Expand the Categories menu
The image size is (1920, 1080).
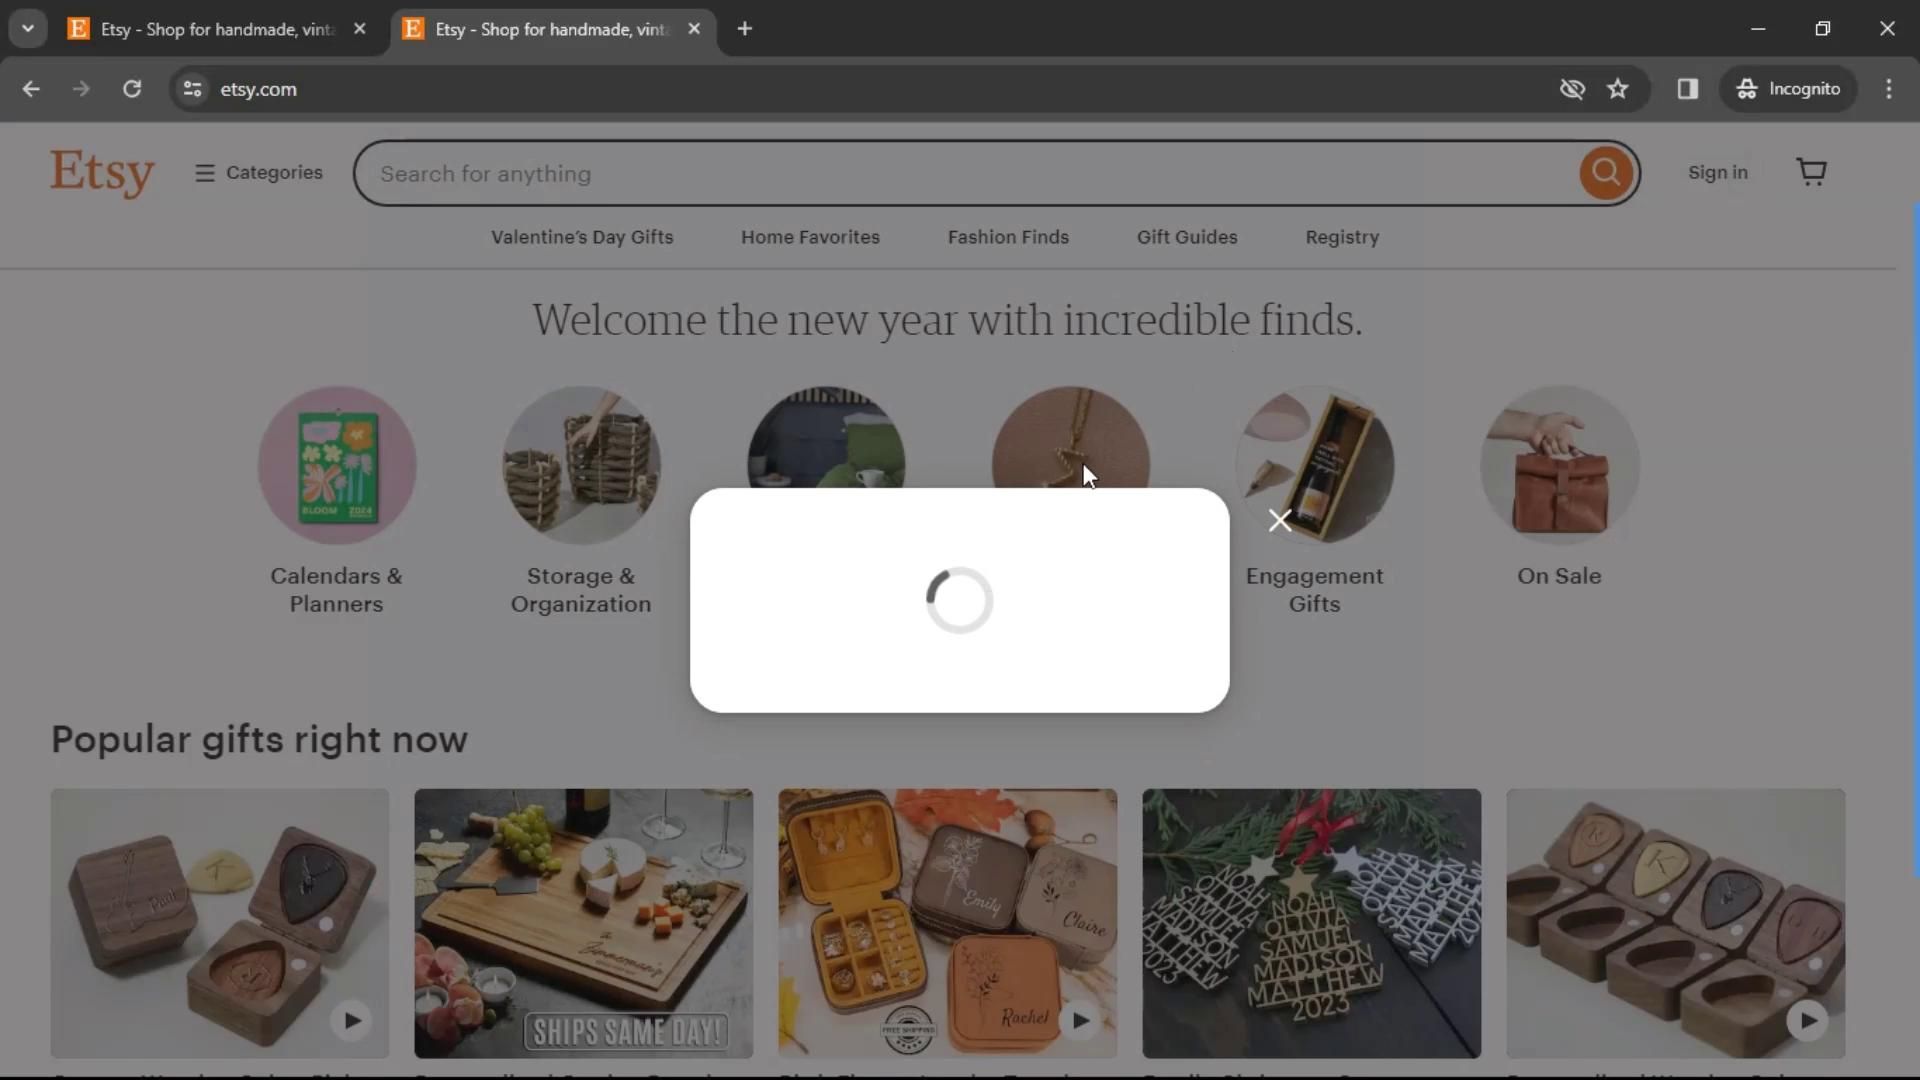coord(259,173)
